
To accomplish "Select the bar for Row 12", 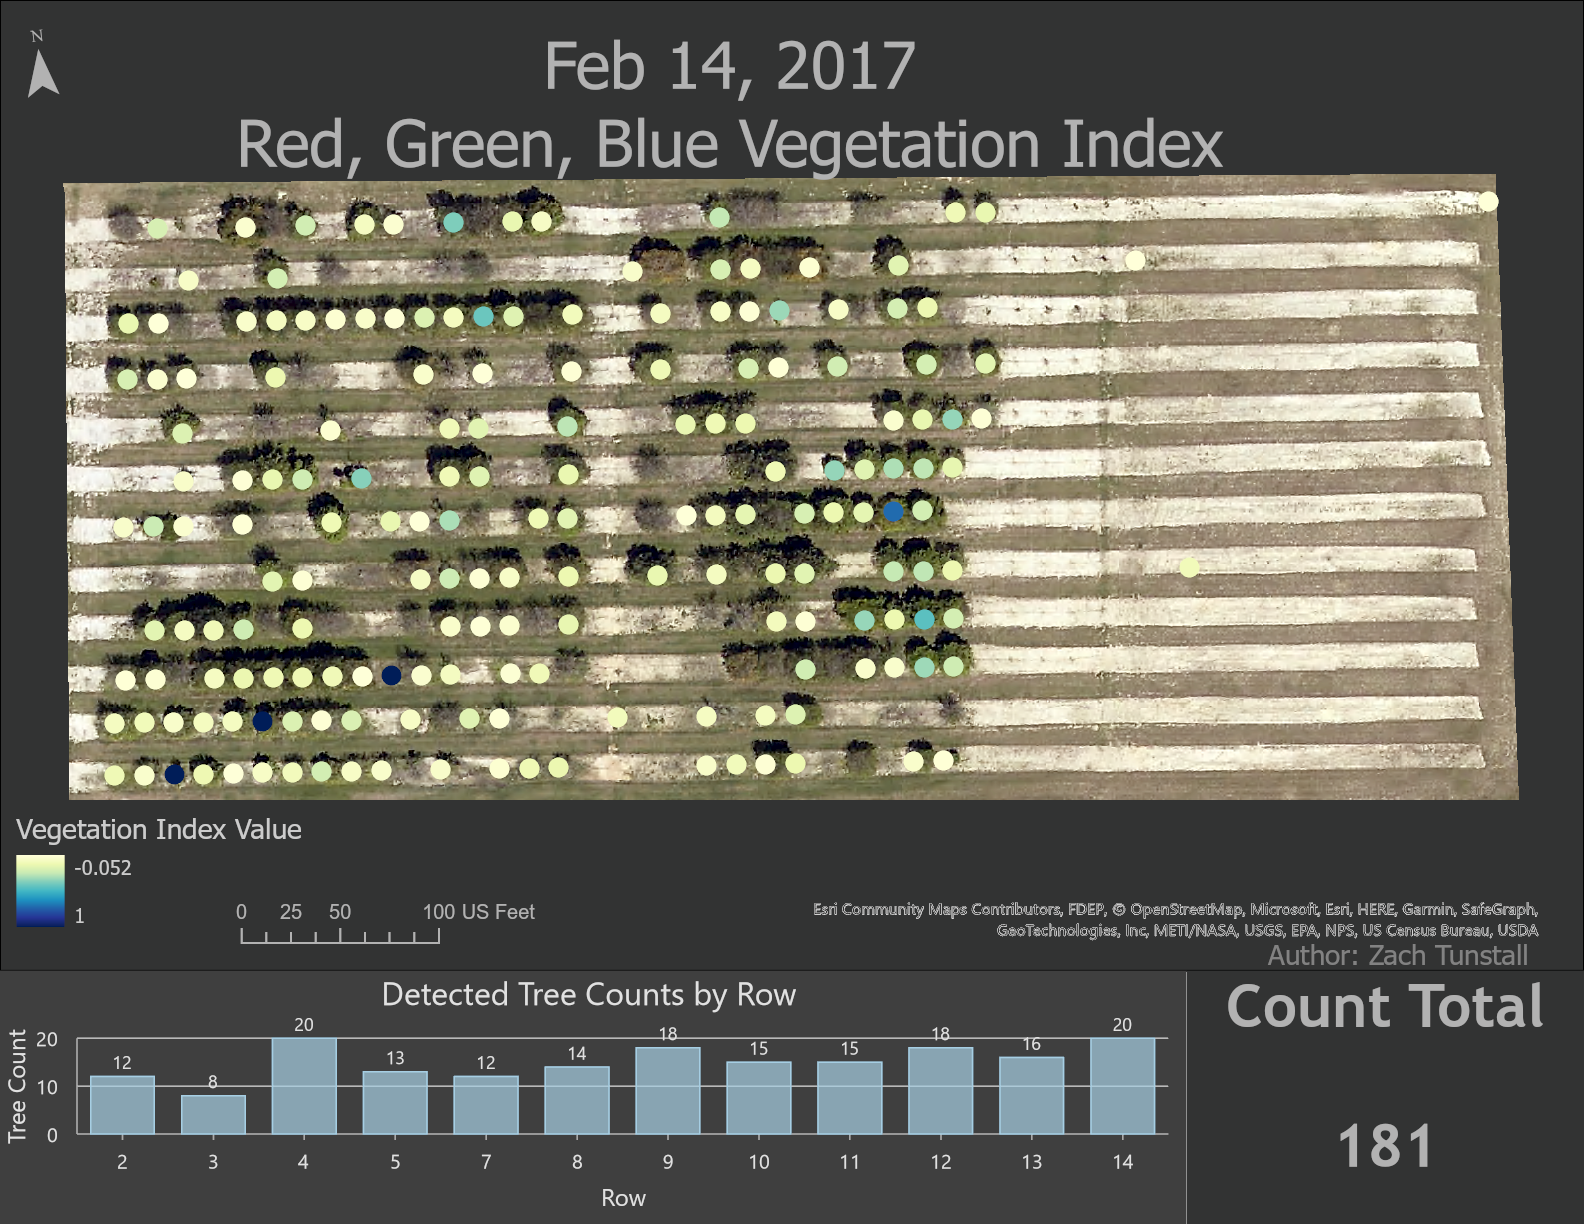I will [941, 1091].
